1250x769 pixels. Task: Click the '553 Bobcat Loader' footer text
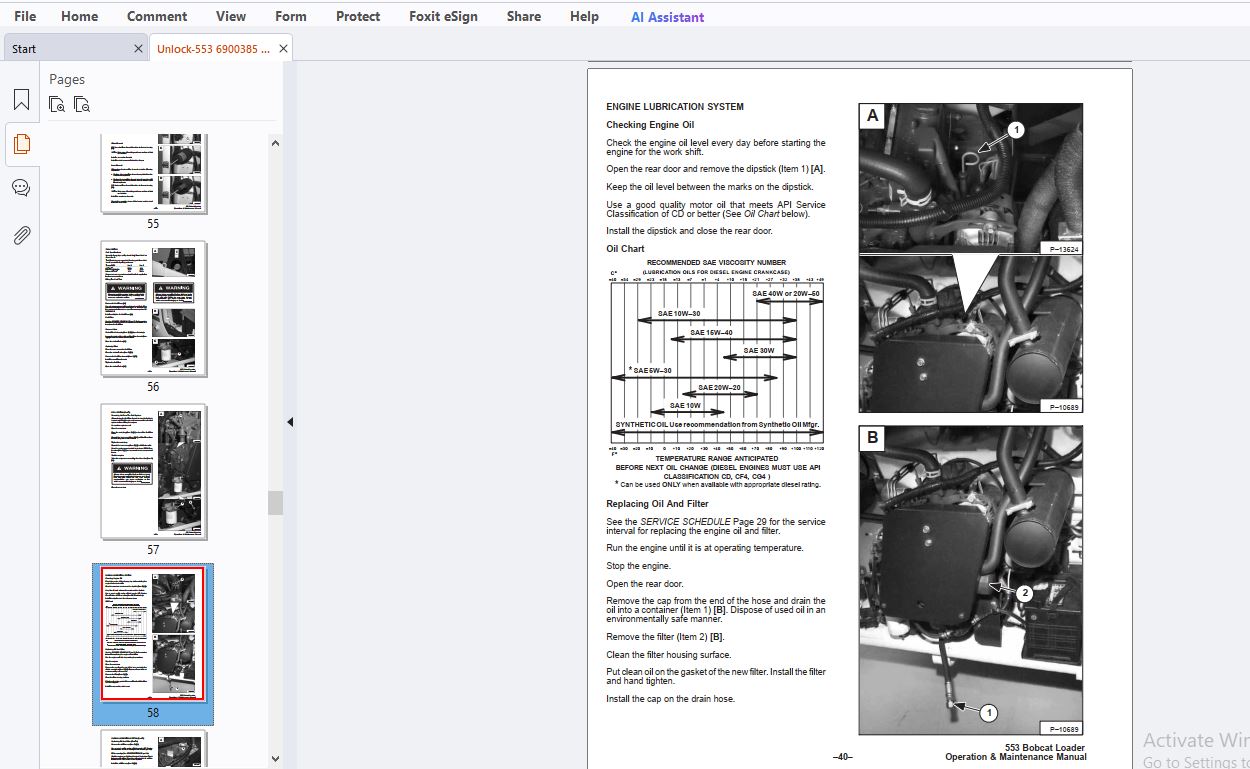(x=1044, y=748)
